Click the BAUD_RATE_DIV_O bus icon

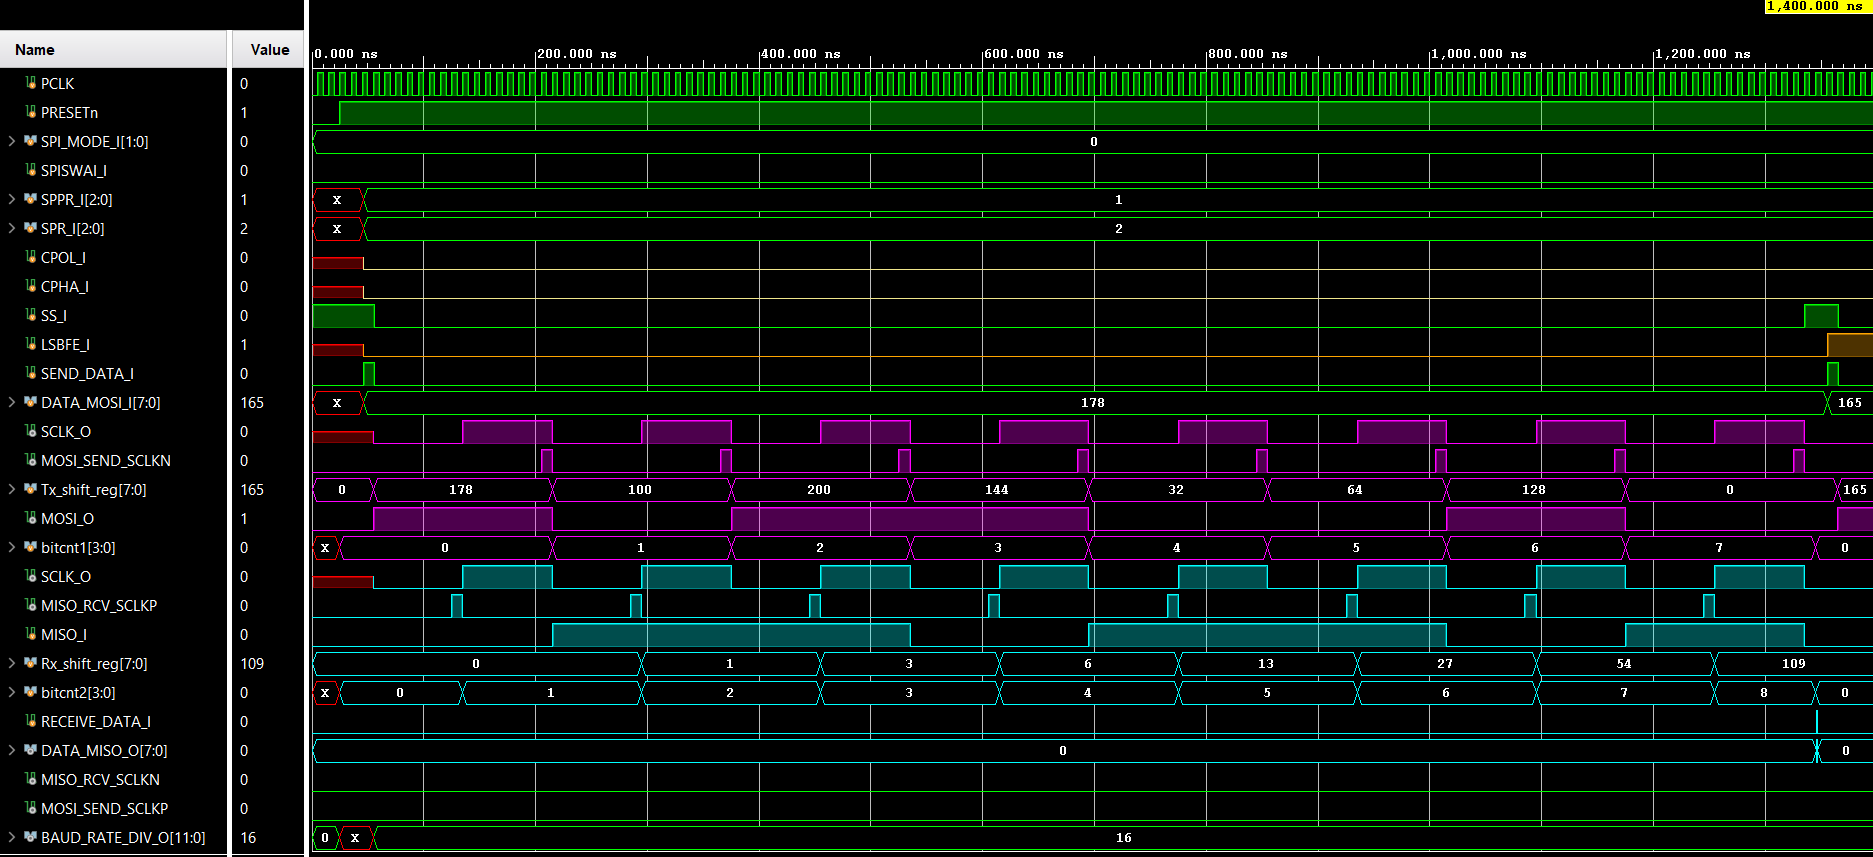pos(31,838)
